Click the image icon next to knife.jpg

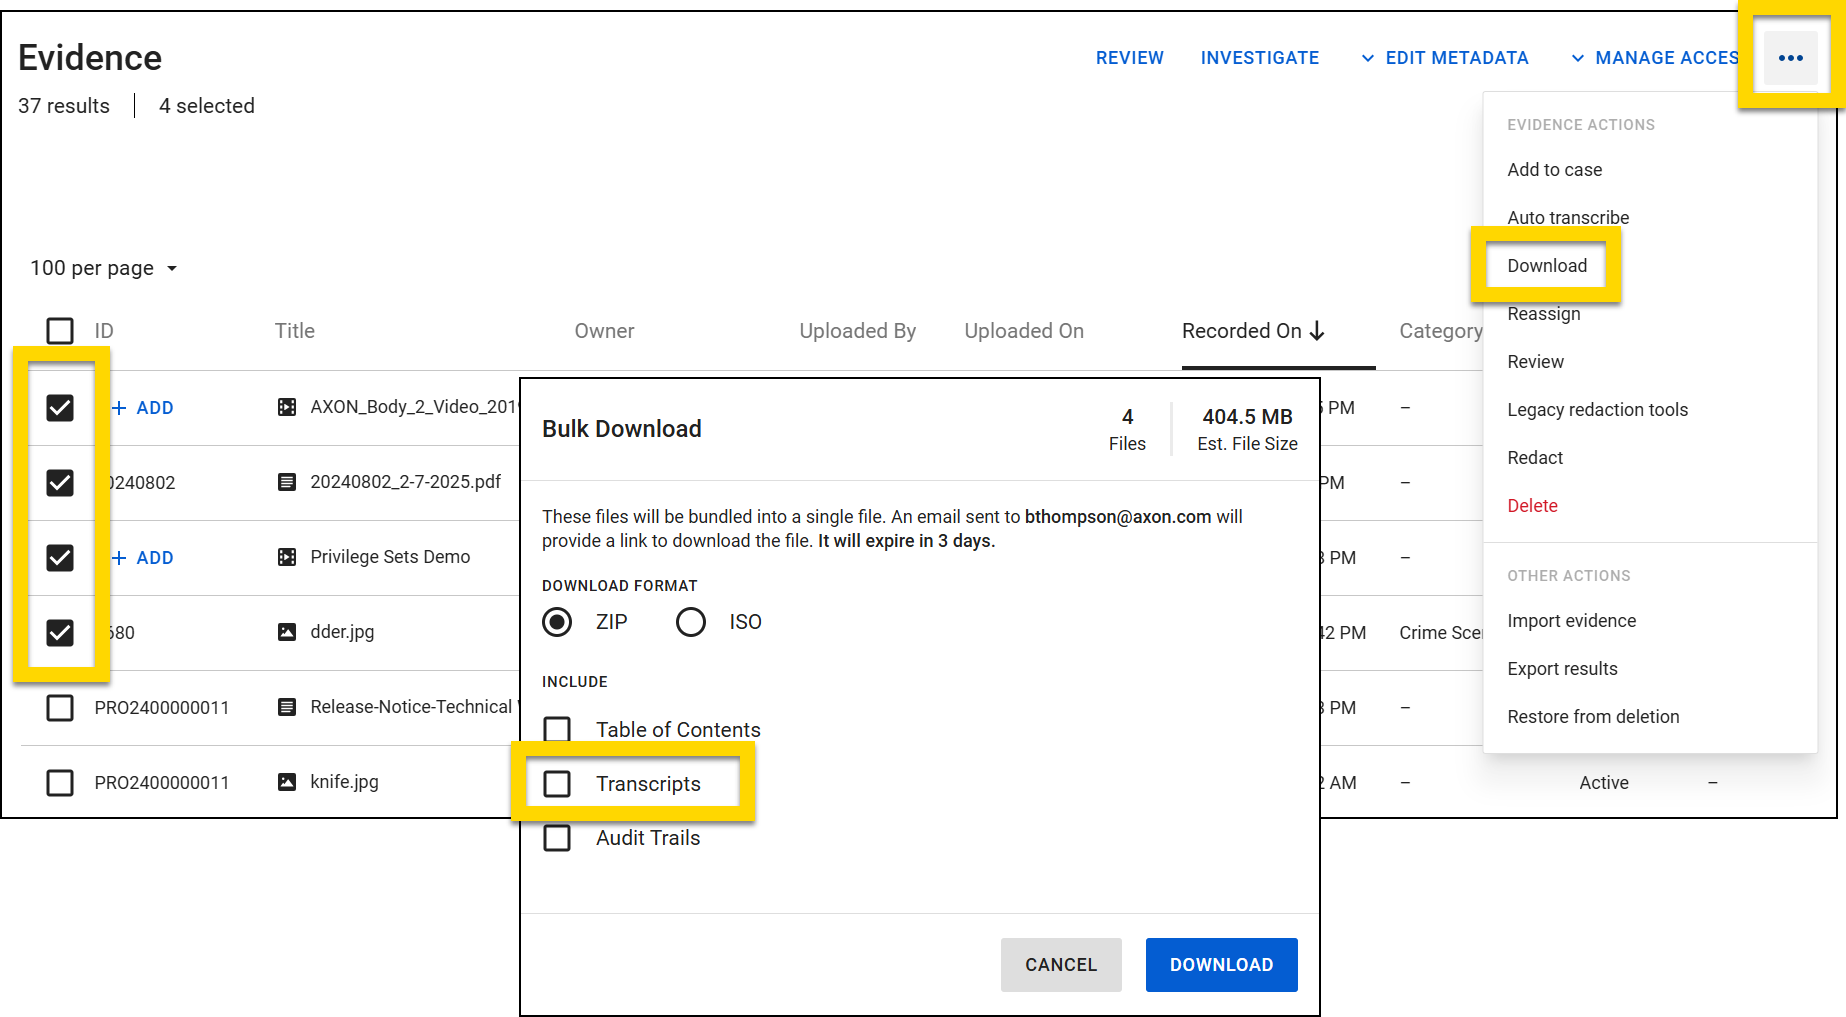click(x=286, y=782)
